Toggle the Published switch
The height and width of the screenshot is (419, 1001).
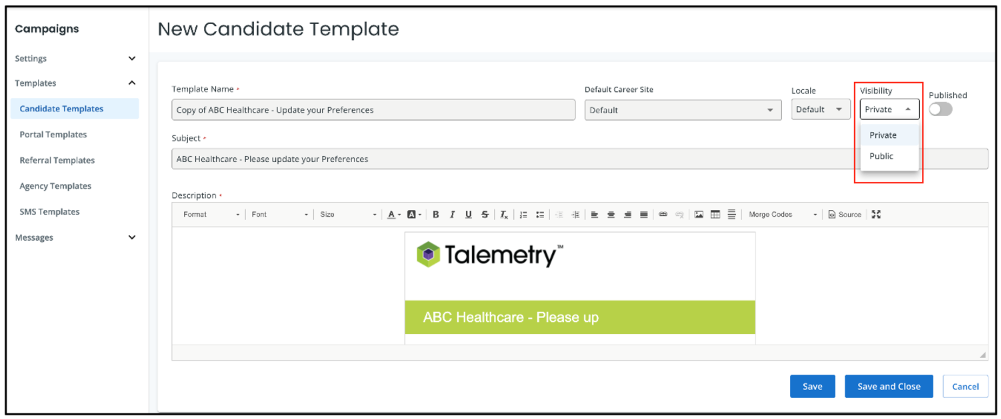pos(940,110)
